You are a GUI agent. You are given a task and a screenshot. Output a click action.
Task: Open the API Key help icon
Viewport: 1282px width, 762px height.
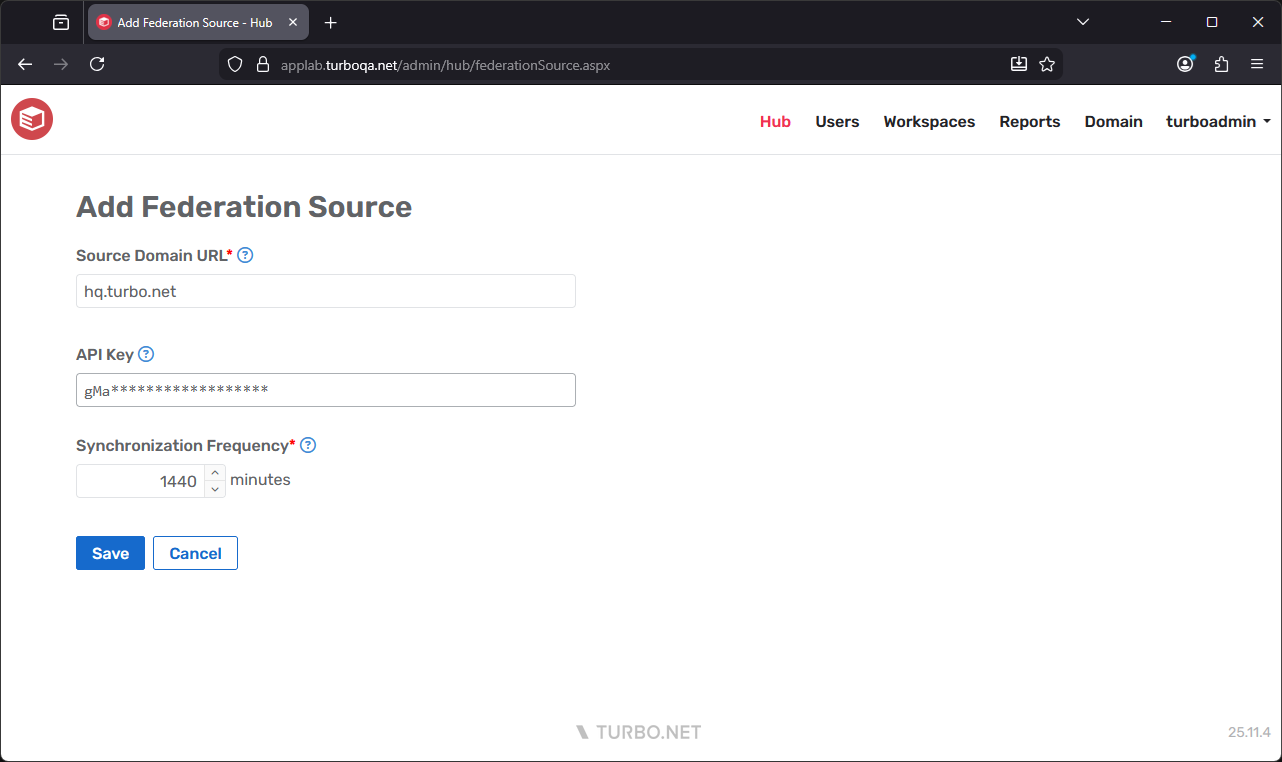click(x=146, y=354)
